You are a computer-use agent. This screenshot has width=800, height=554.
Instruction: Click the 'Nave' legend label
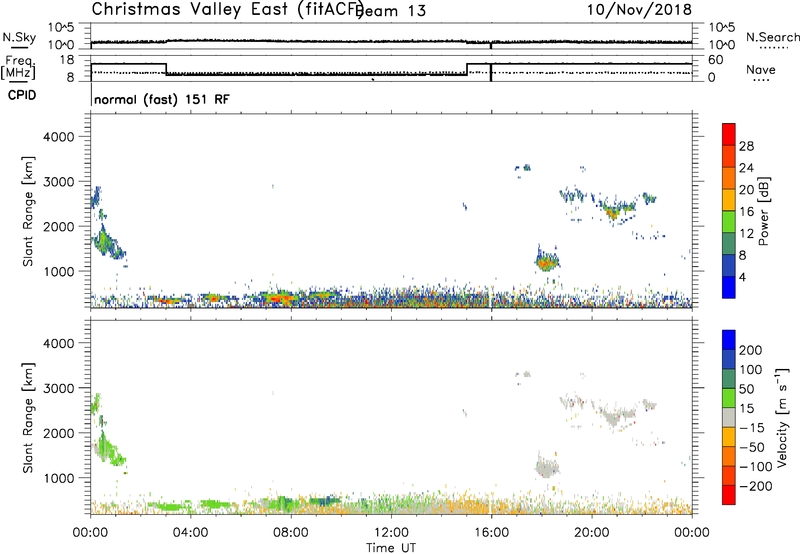761,69
